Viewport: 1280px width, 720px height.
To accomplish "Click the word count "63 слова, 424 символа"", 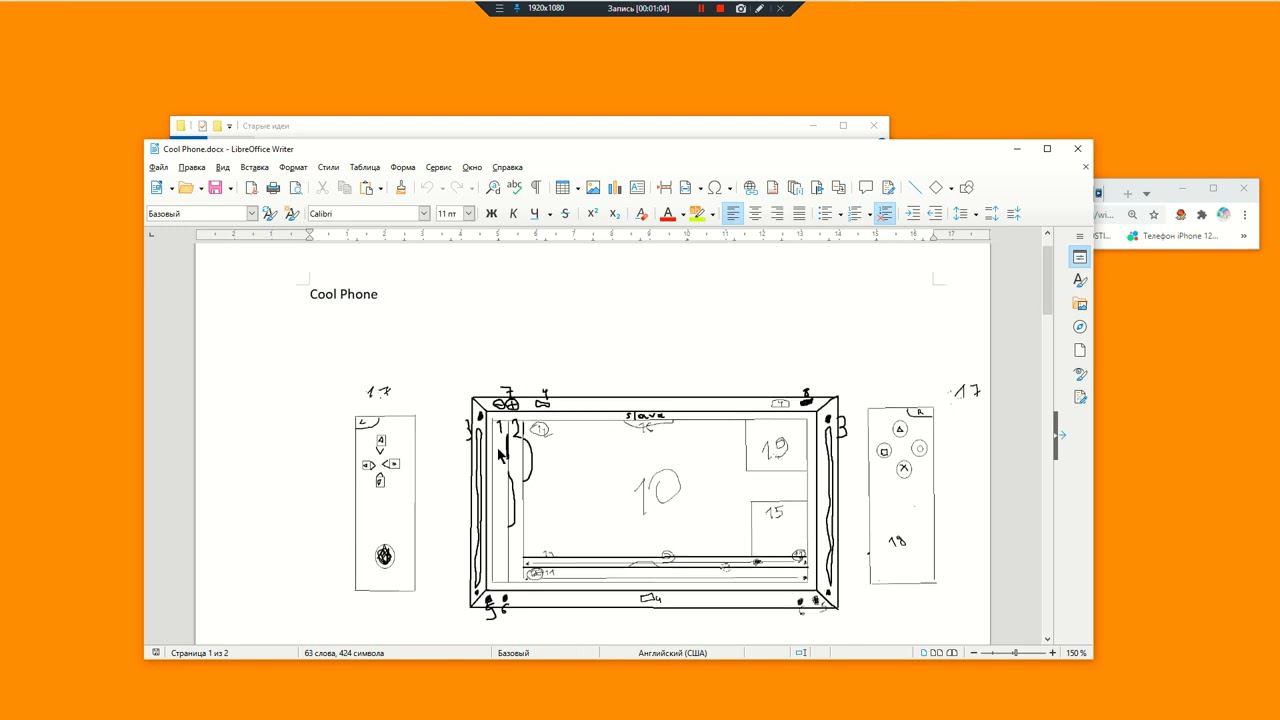I will pos(344,653).
